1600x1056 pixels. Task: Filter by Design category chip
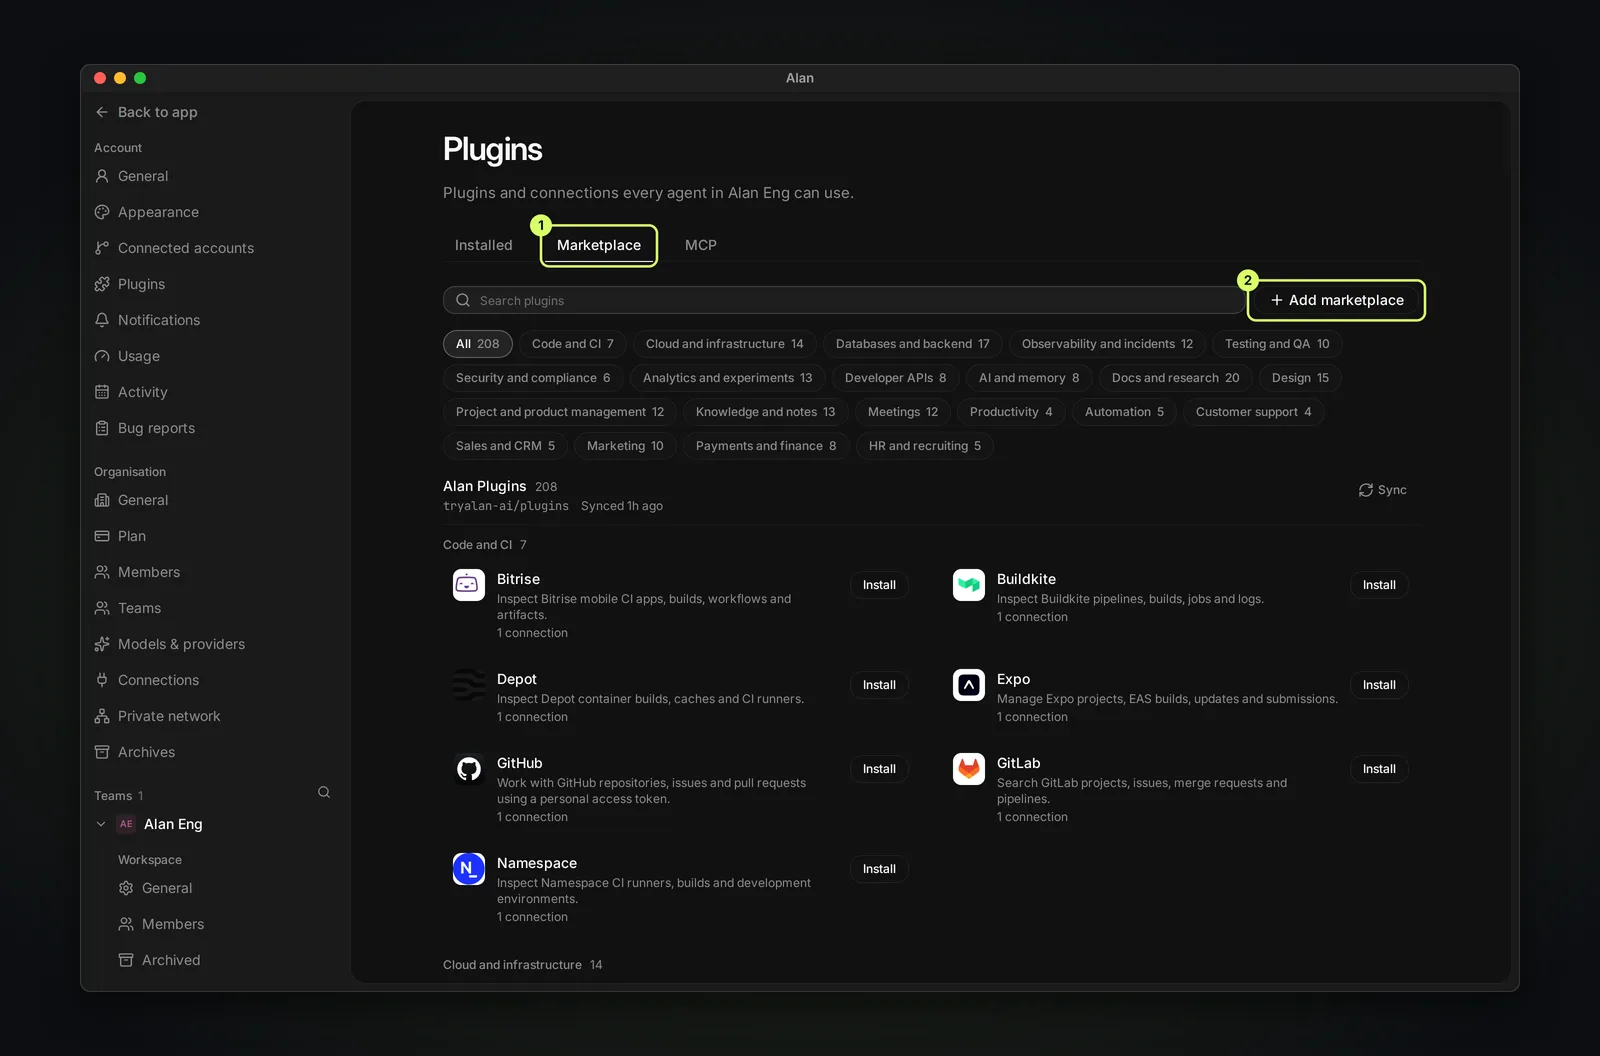coord(1300,378)
